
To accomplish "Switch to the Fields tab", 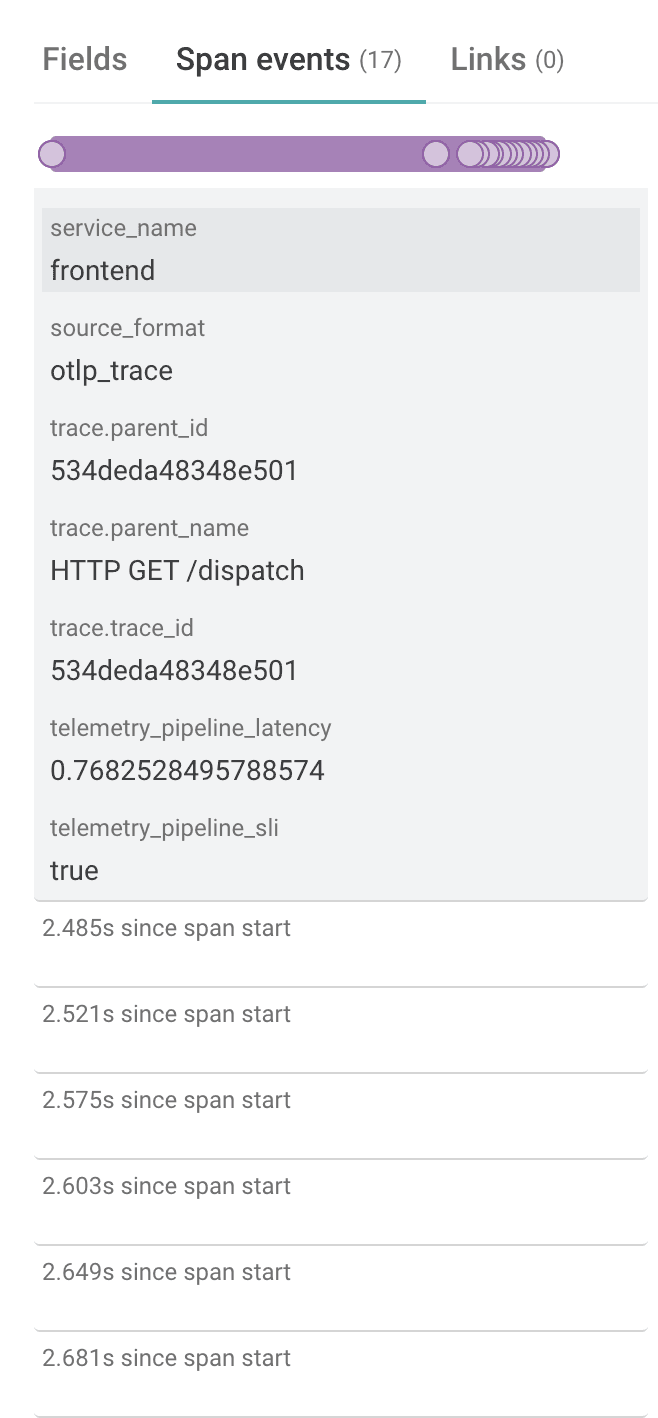I will coord(85,60).
